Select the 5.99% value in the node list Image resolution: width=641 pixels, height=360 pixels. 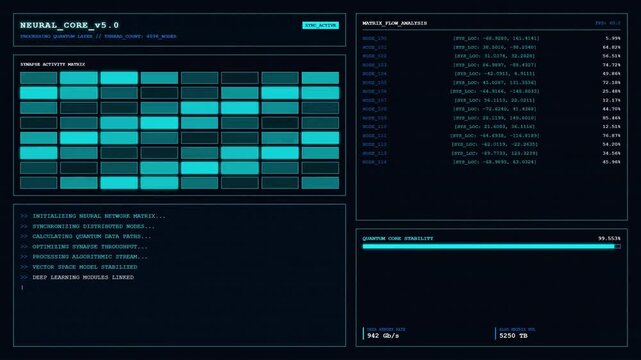coord(613,38)
